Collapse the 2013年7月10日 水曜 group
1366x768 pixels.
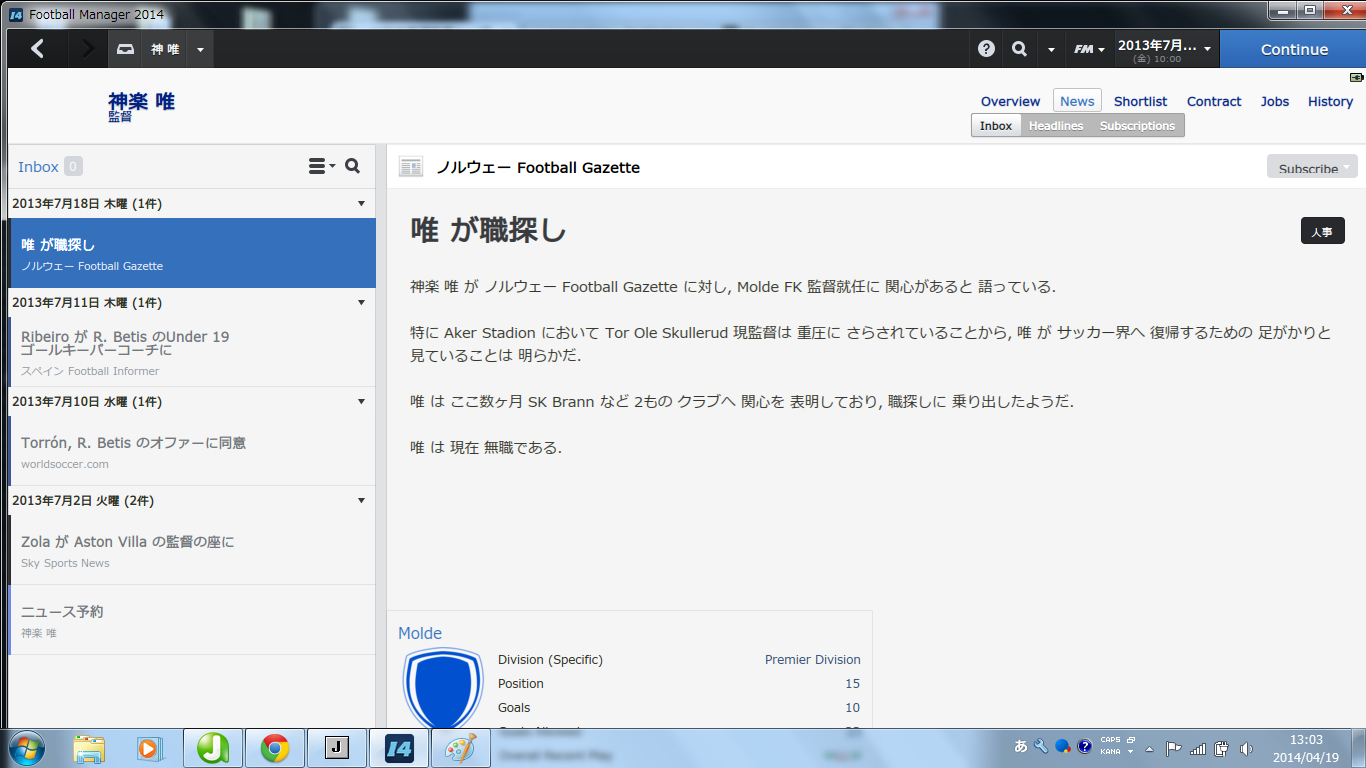click(x=361, y=402)
